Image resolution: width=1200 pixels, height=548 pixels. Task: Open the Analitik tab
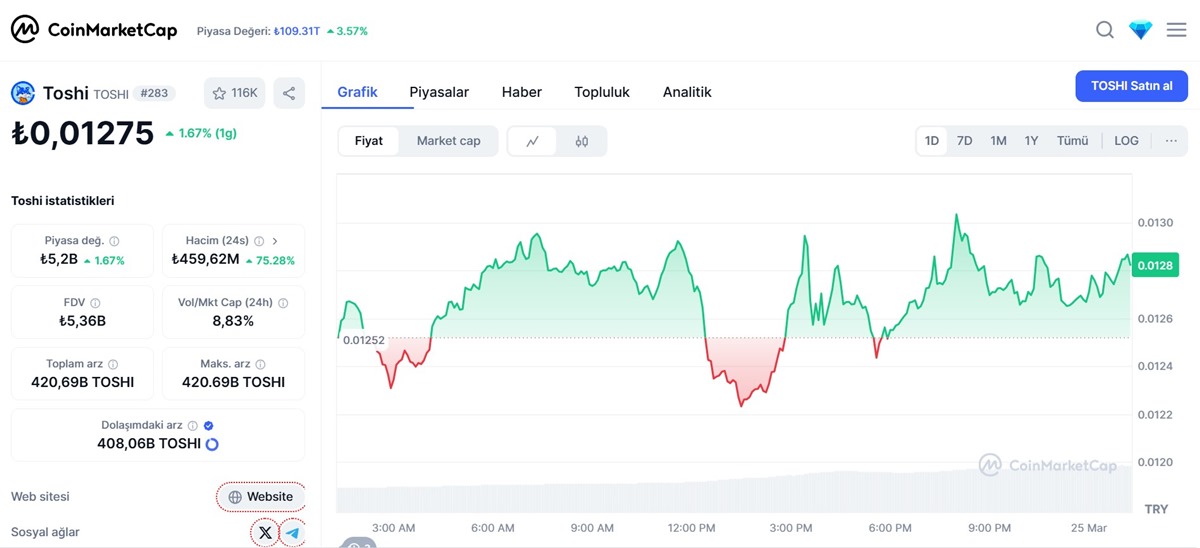pos(687,92)
